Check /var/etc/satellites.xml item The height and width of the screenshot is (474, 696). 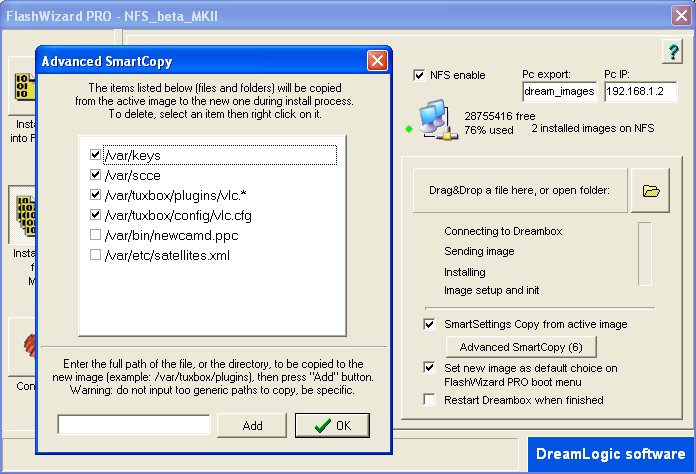pos(95,255)
